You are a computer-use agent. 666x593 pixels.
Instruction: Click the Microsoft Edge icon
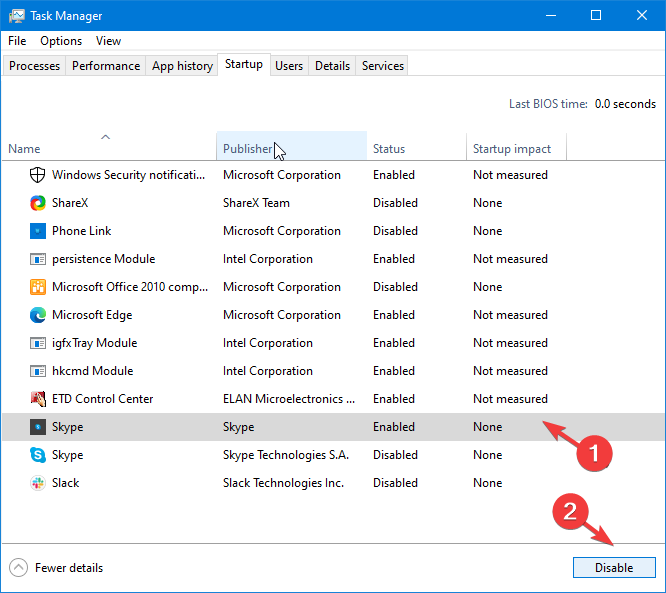point(37,315)
